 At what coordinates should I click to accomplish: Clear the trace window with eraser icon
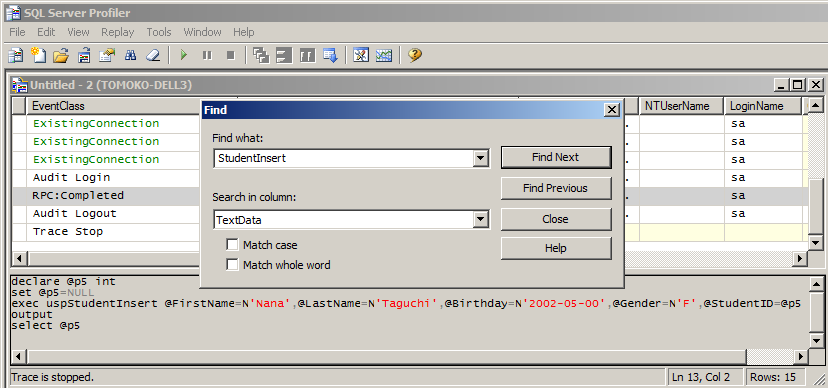tap(153, 55)
